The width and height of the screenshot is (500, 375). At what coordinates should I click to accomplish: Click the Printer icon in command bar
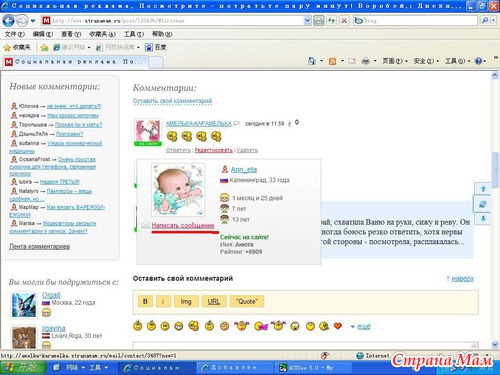point(366,61)
